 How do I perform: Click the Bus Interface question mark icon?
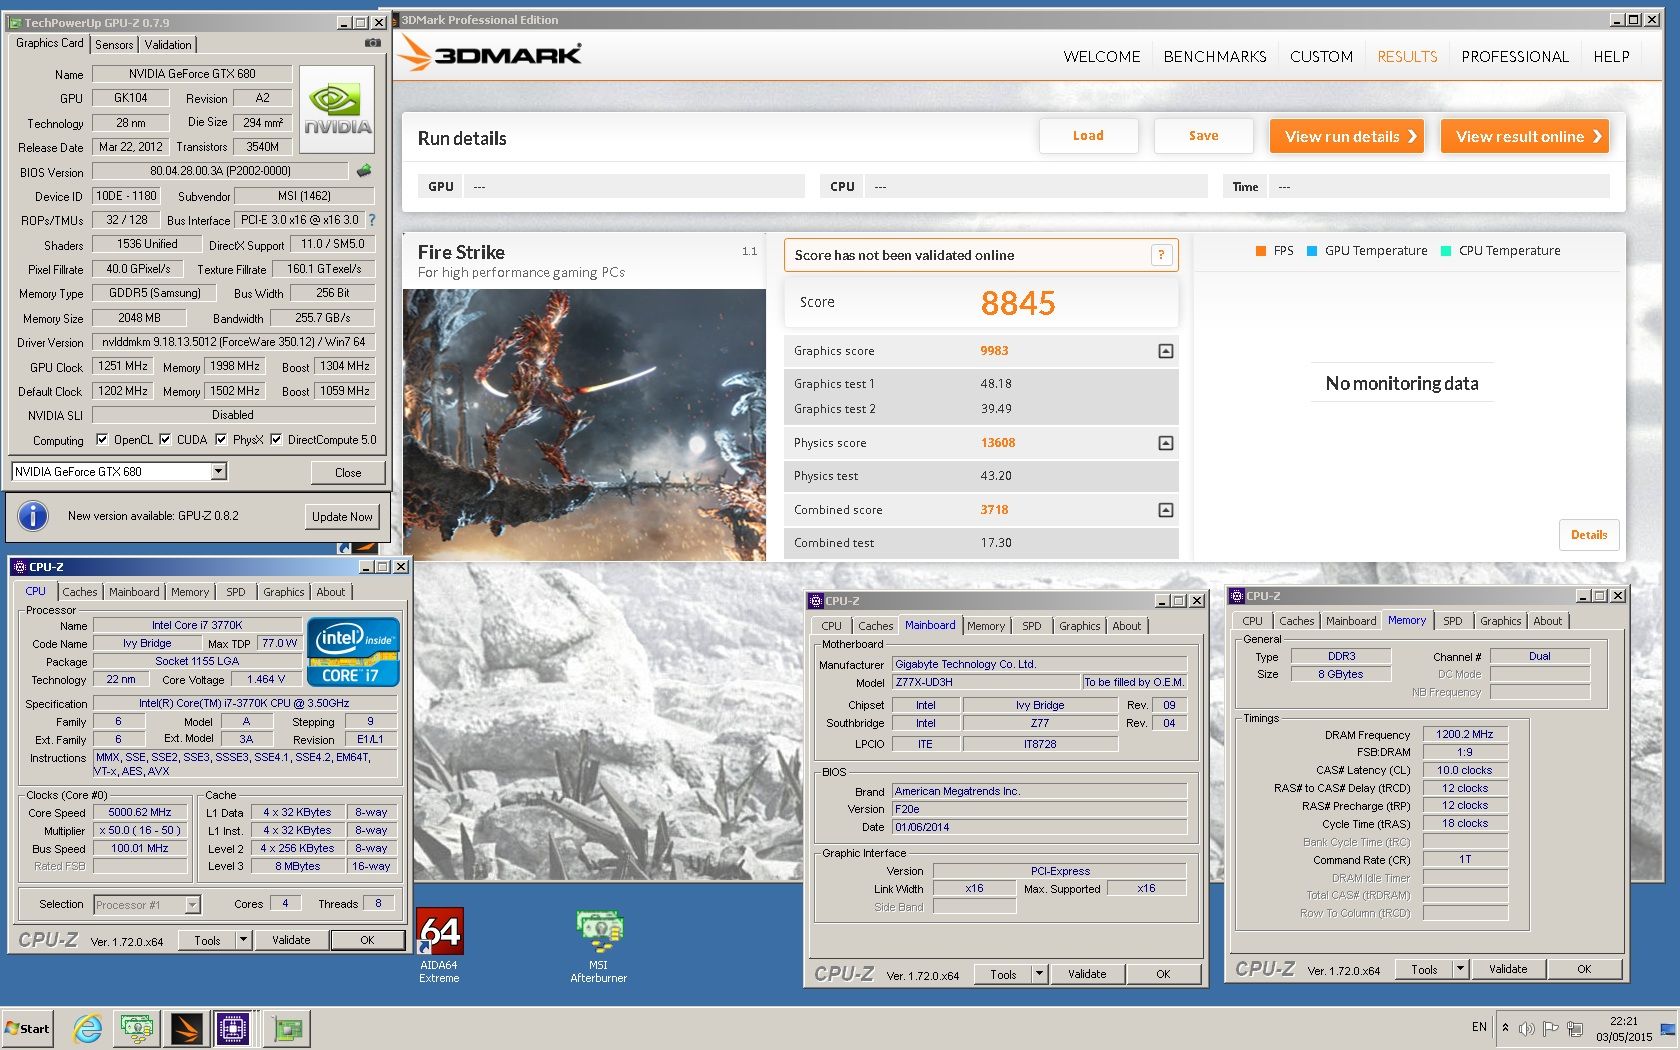[372, 220]
